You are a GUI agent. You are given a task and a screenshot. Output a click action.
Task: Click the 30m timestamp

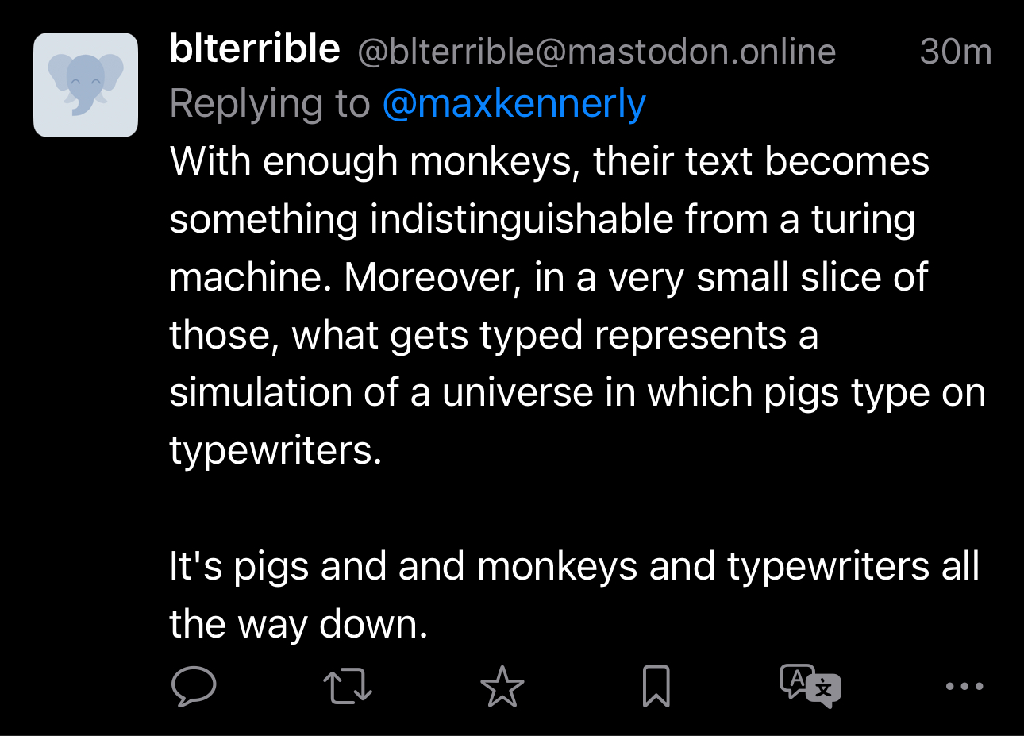click(x=955, y=52)
